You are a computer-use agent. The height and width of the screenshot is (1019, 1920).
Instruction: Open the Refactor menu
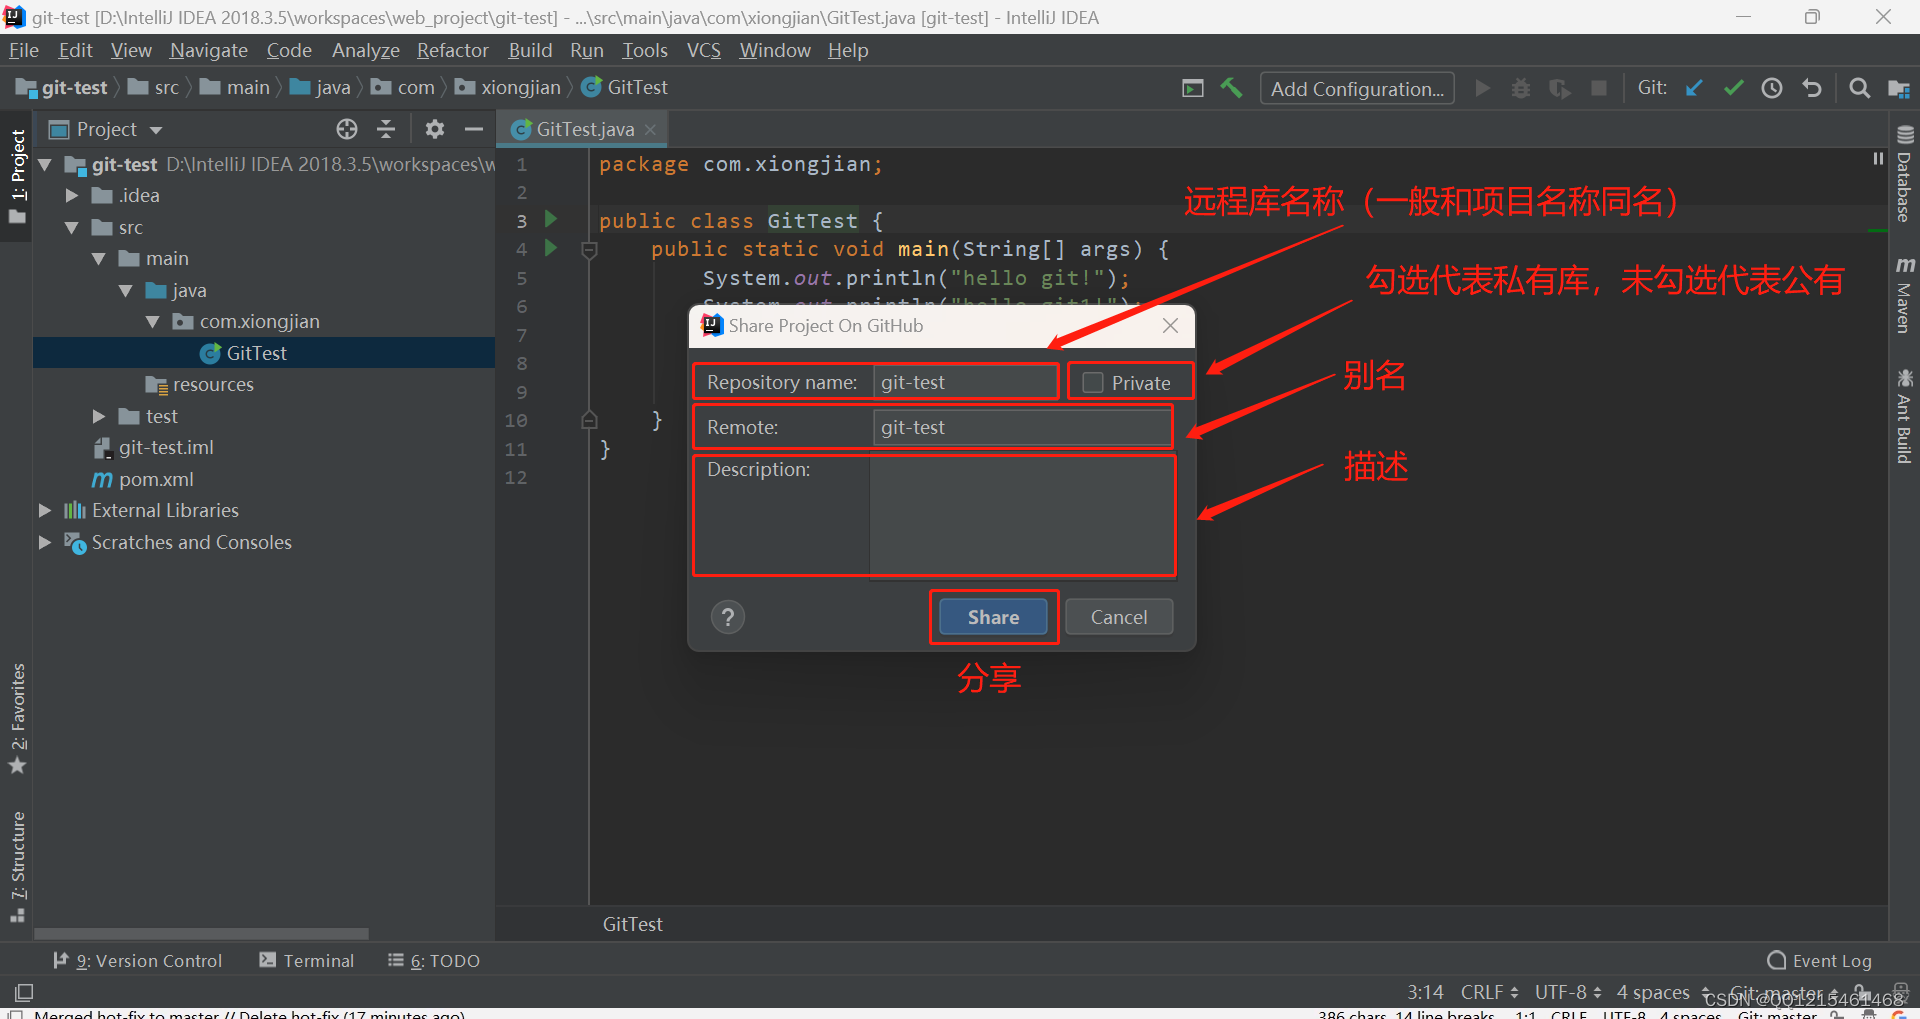(453, 50)
